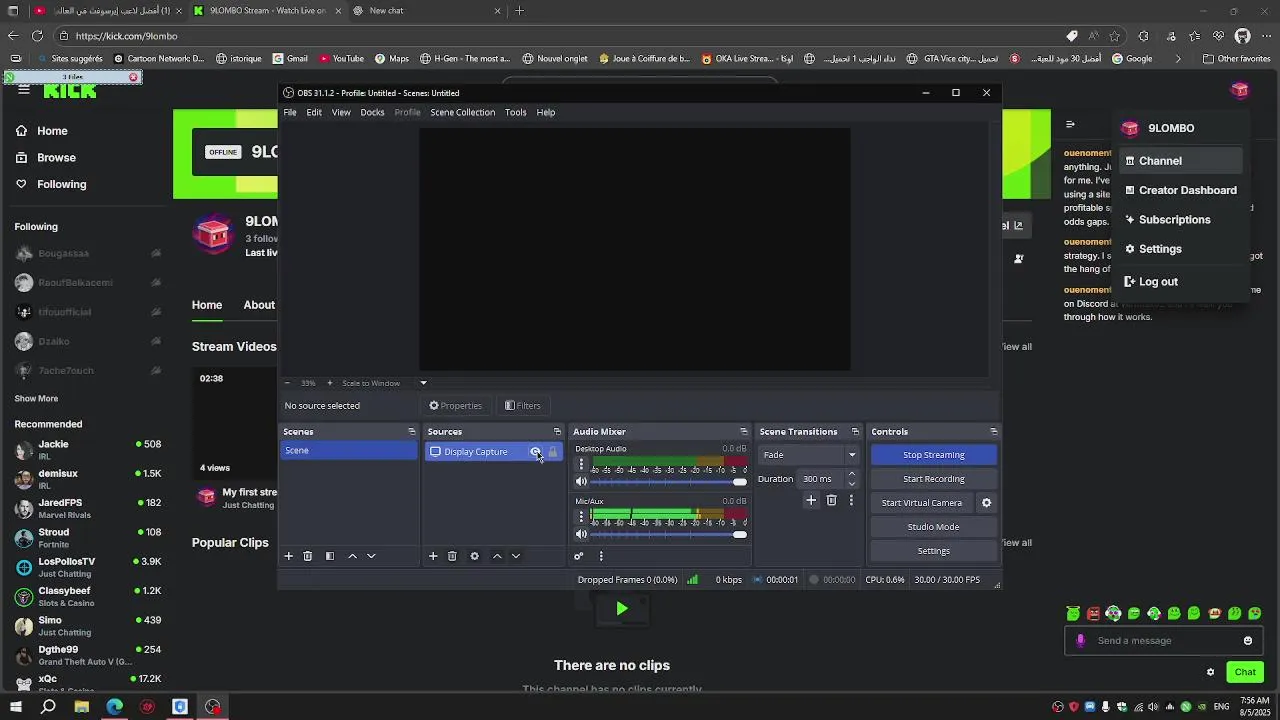Viewport: 1280px width, 720px height.
Task: Select Log out in Kick menu
Action: click(1180, 282)
